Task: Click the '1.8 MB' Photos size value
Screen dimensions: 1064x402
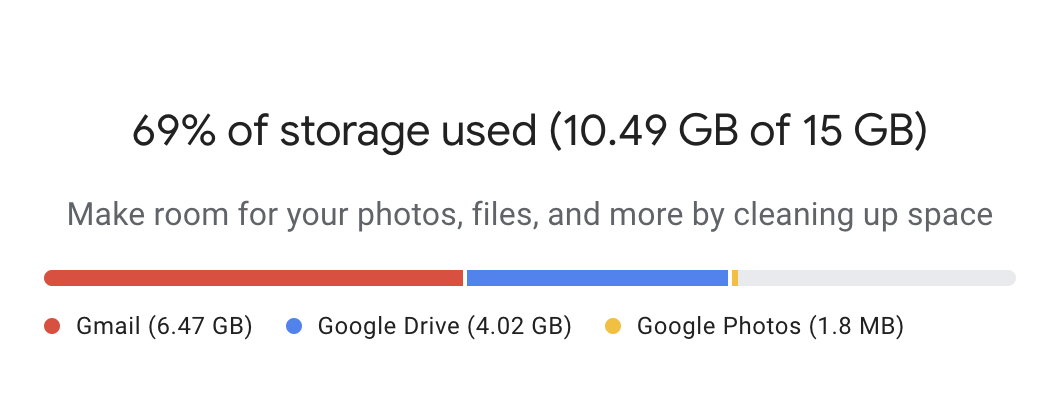Action: [x=856, y=327]
